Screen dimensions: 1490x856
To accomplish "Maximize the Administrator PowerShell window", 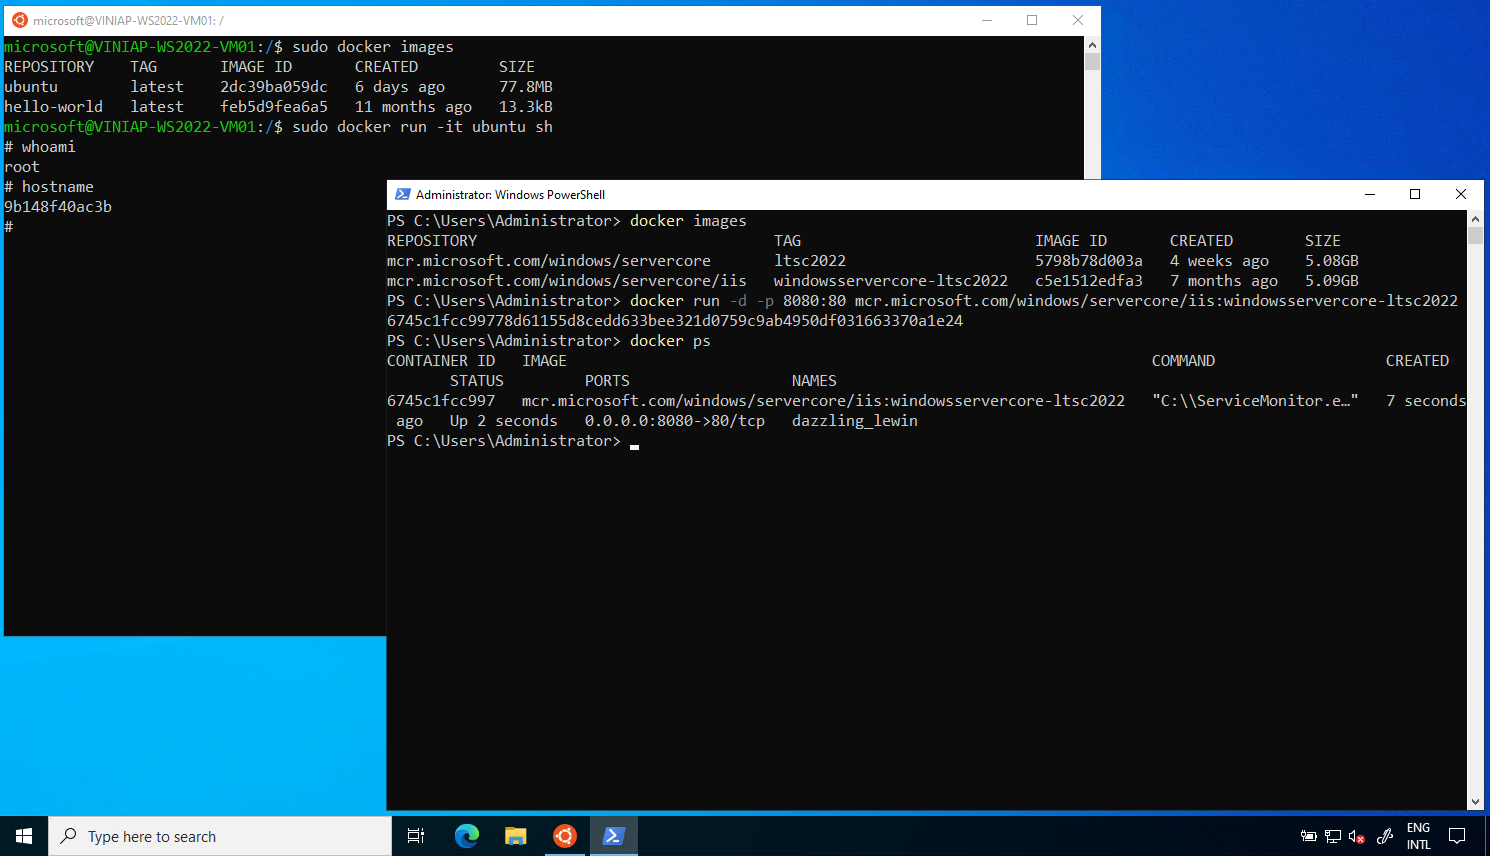I will click(x=1415, y=194).
